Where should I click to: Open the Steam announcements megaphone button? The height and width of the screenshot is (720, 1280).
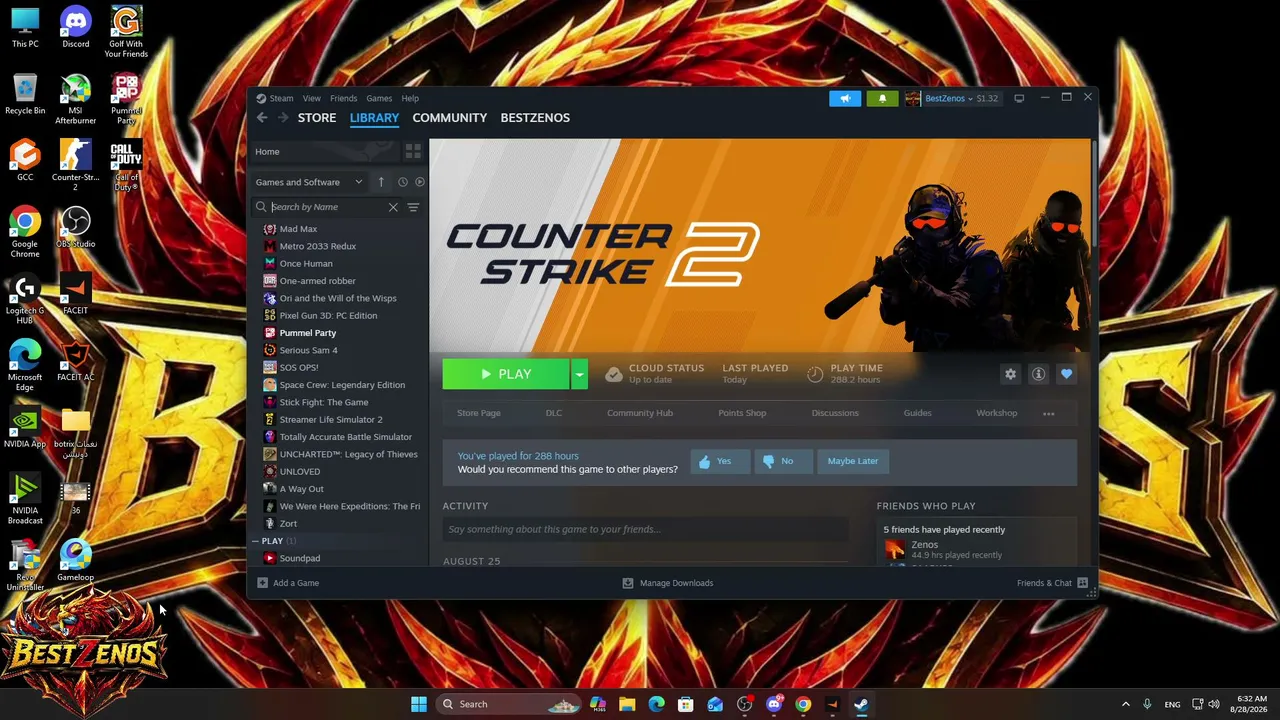click(845, 98)
